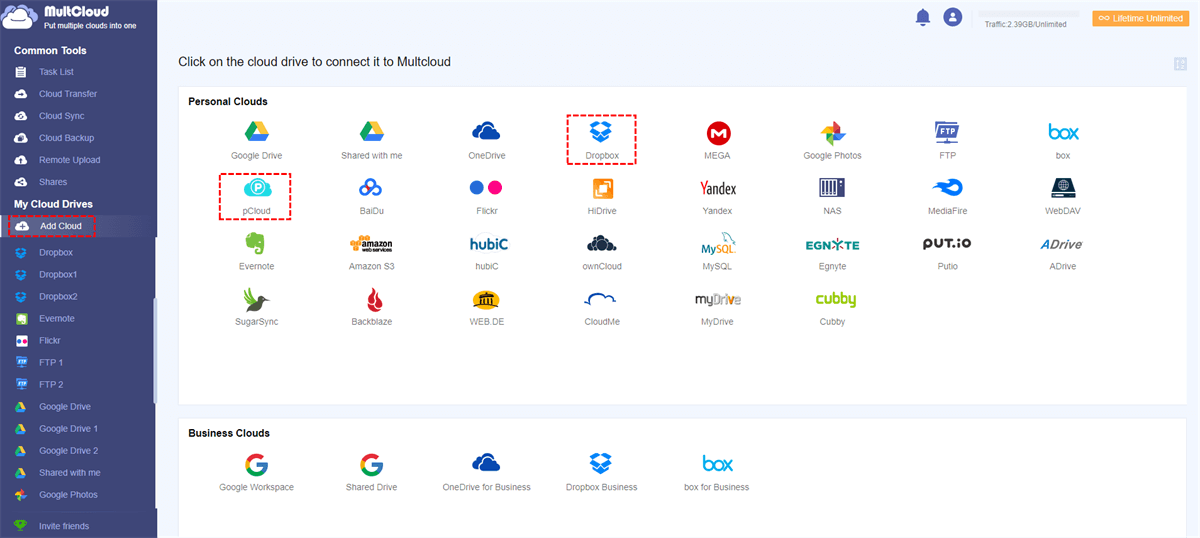Add Backblaze storage

point(371,307)
